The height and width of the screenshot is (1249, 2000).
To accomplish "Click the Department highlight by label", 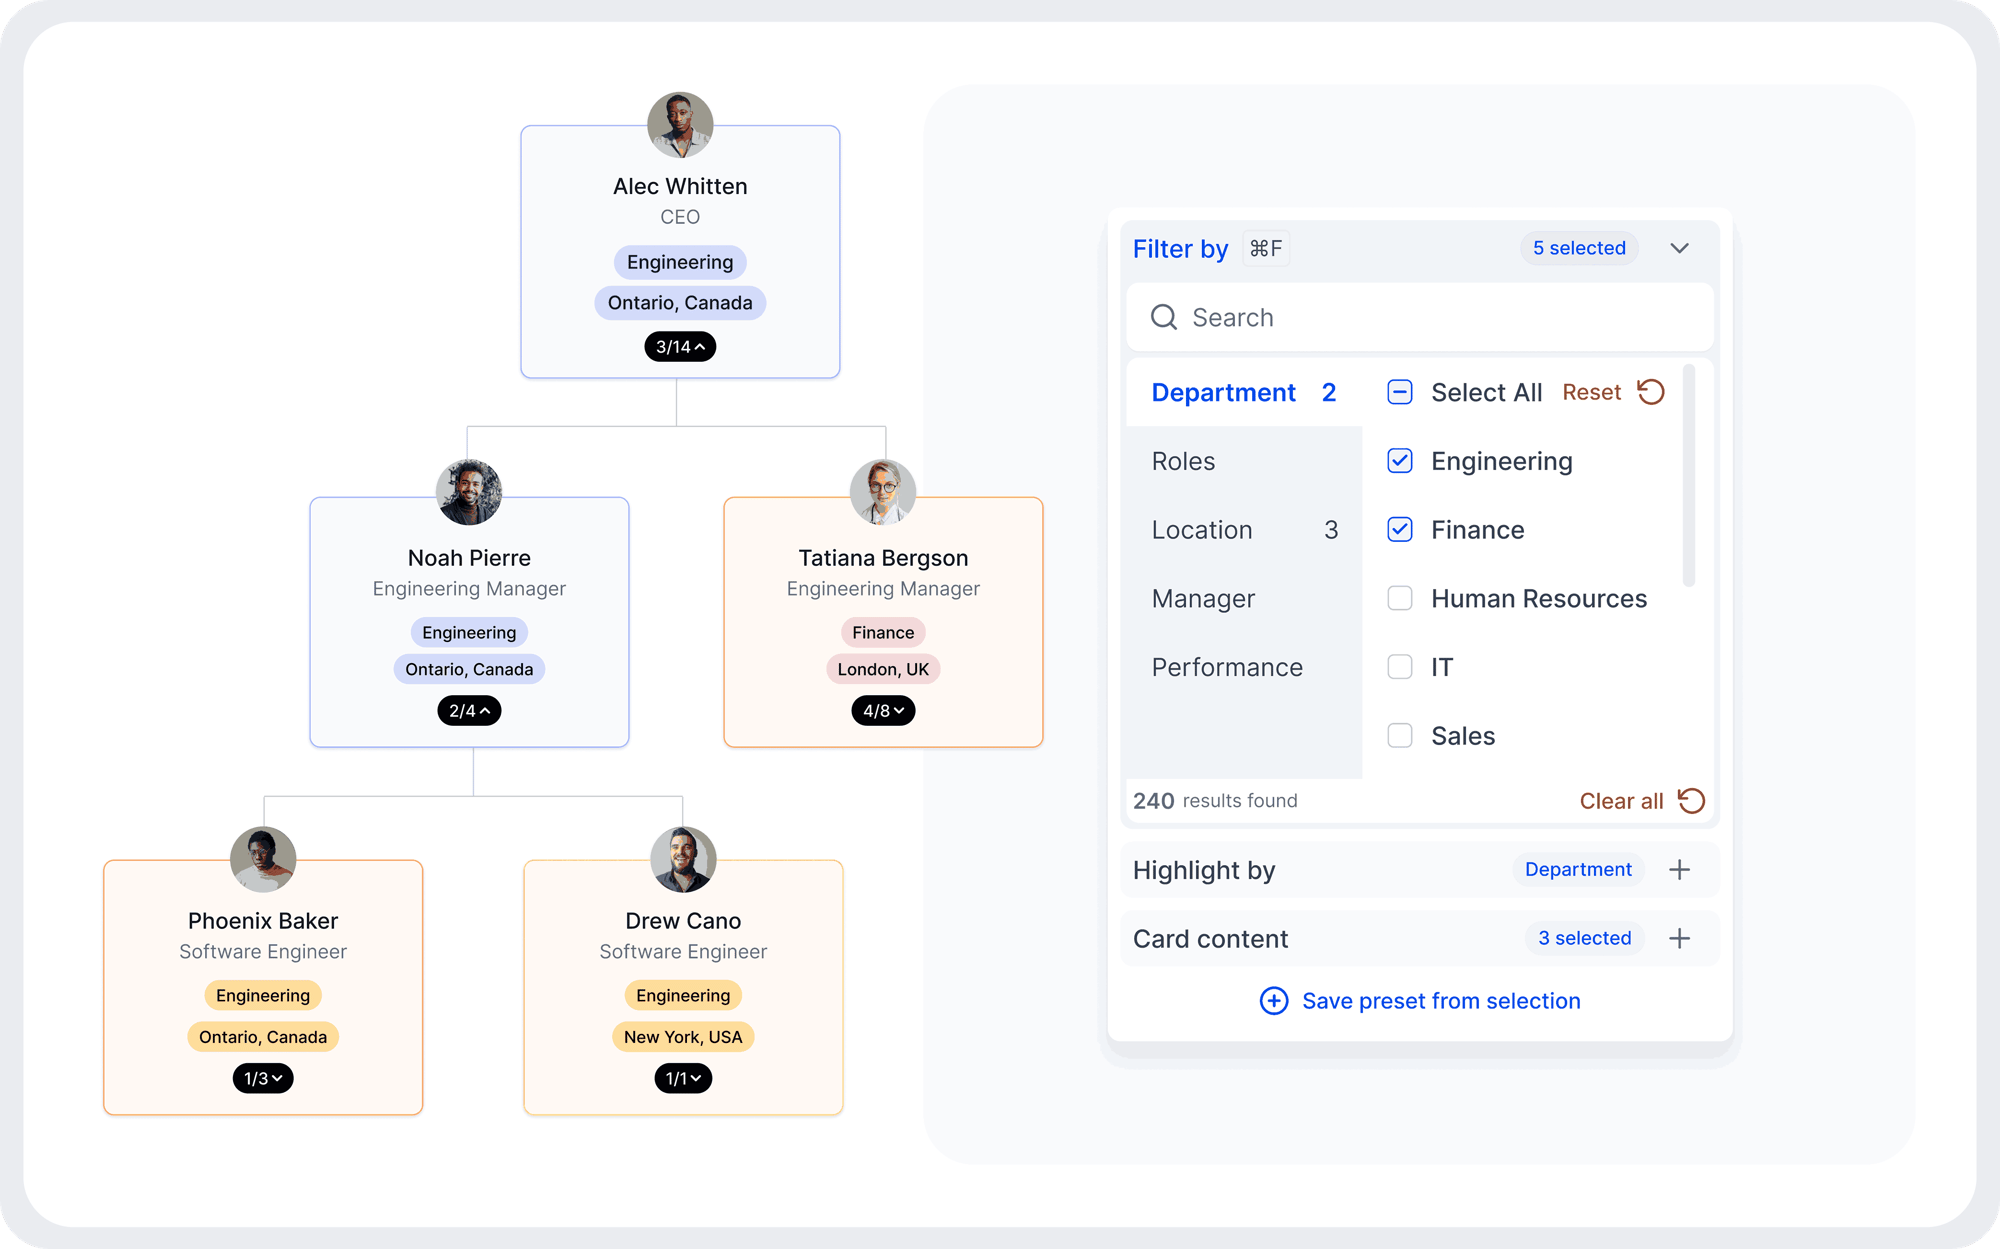I will pyautogui.click(x=1577, y=869).
